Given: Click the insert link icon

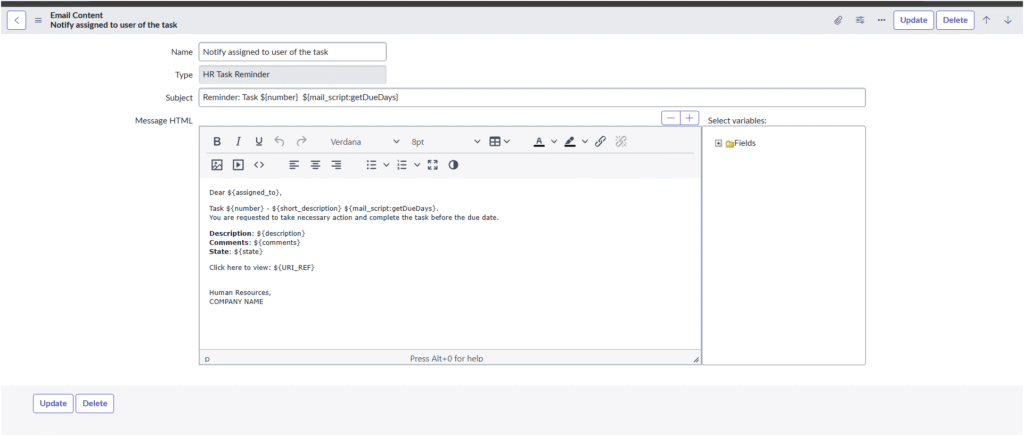Looking at the screenshot, I should 600,142.
